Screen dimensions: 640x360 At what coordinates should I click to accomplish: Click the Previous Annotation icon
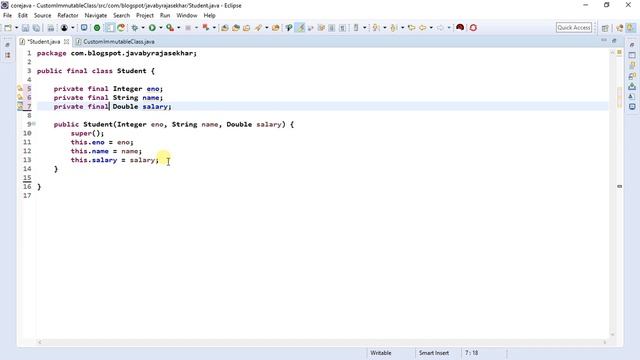(393, 28)
